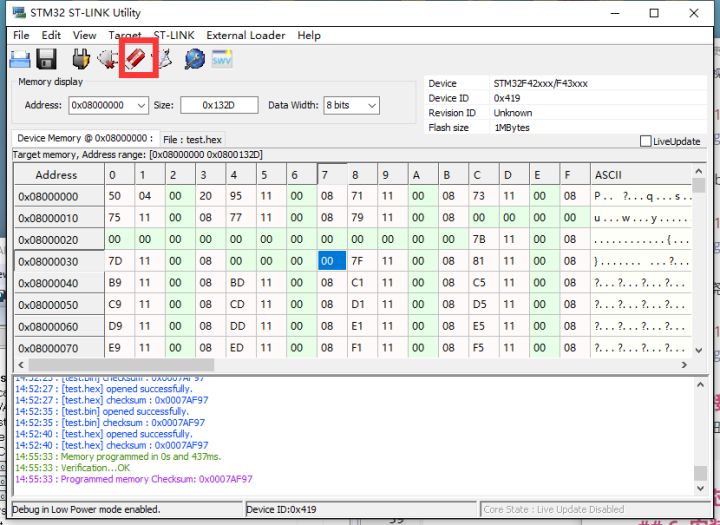This screenshot has width=720, height=525.
Task: Click the Address column header
Action: tap(59, 175)
